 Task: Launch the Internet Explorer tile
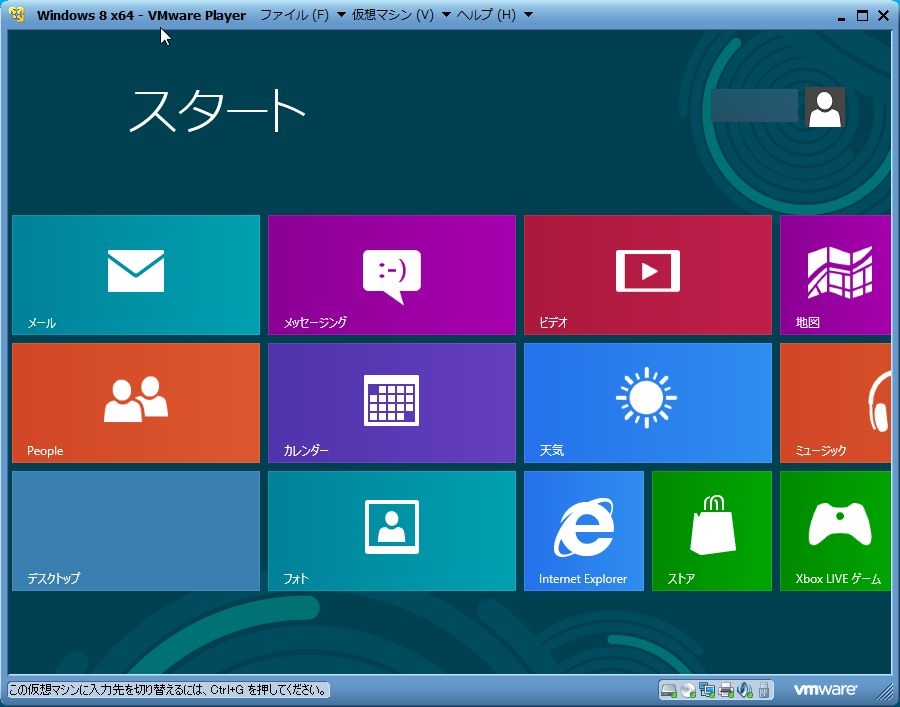pyautogui.click(x=583, y=530)
